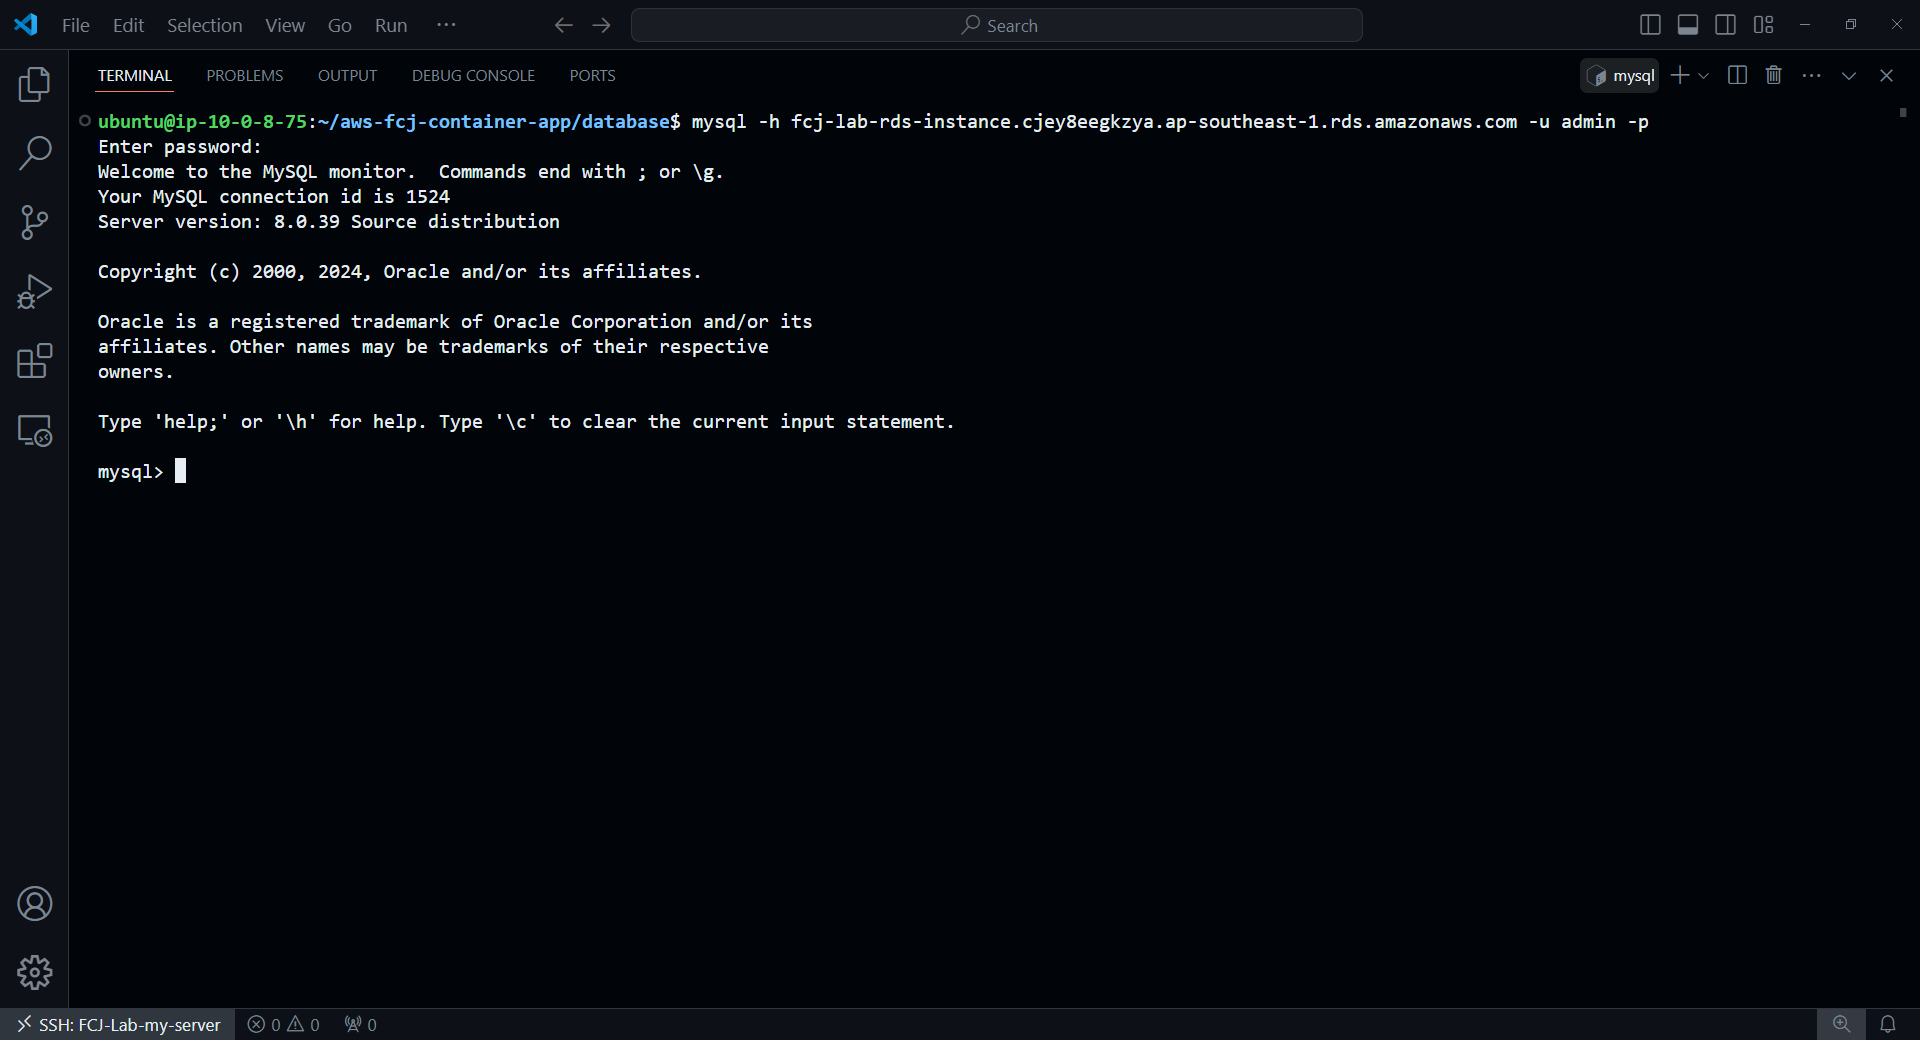This screenshot has width=1920, height=1040.
Task: Open the Source Control view
Action: [34, 222]
